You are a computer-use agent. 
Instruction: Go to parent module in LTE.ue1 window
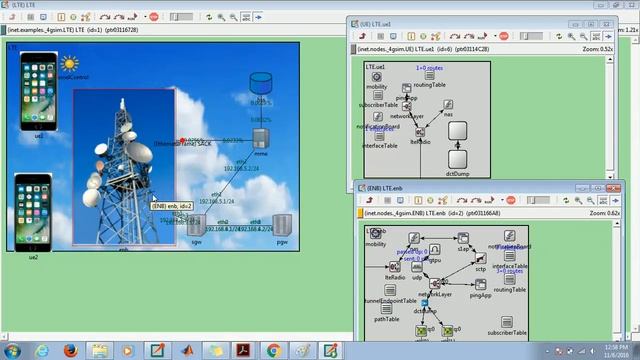tap(362, 36)
